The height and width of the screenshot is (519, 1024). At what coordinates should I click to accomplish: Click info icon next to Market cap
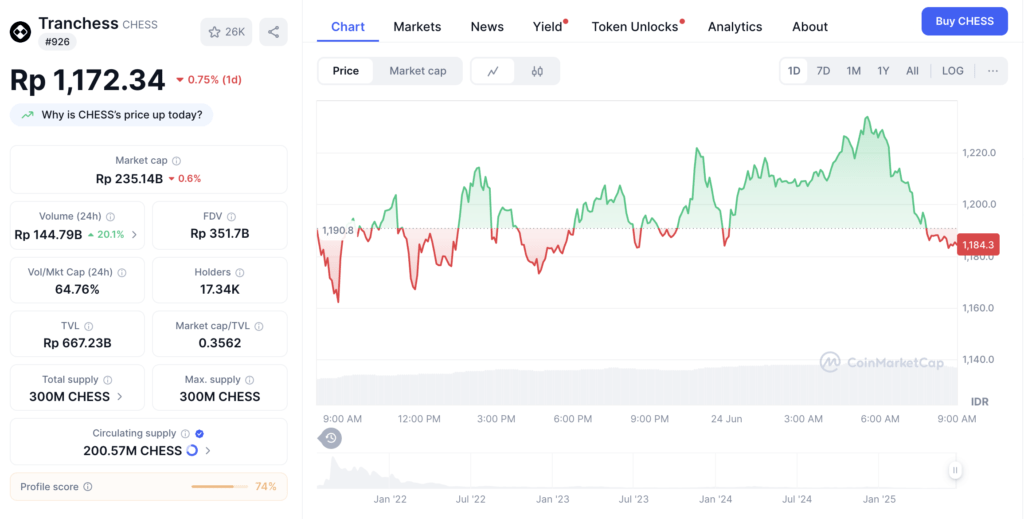click(x=176, y=161)
